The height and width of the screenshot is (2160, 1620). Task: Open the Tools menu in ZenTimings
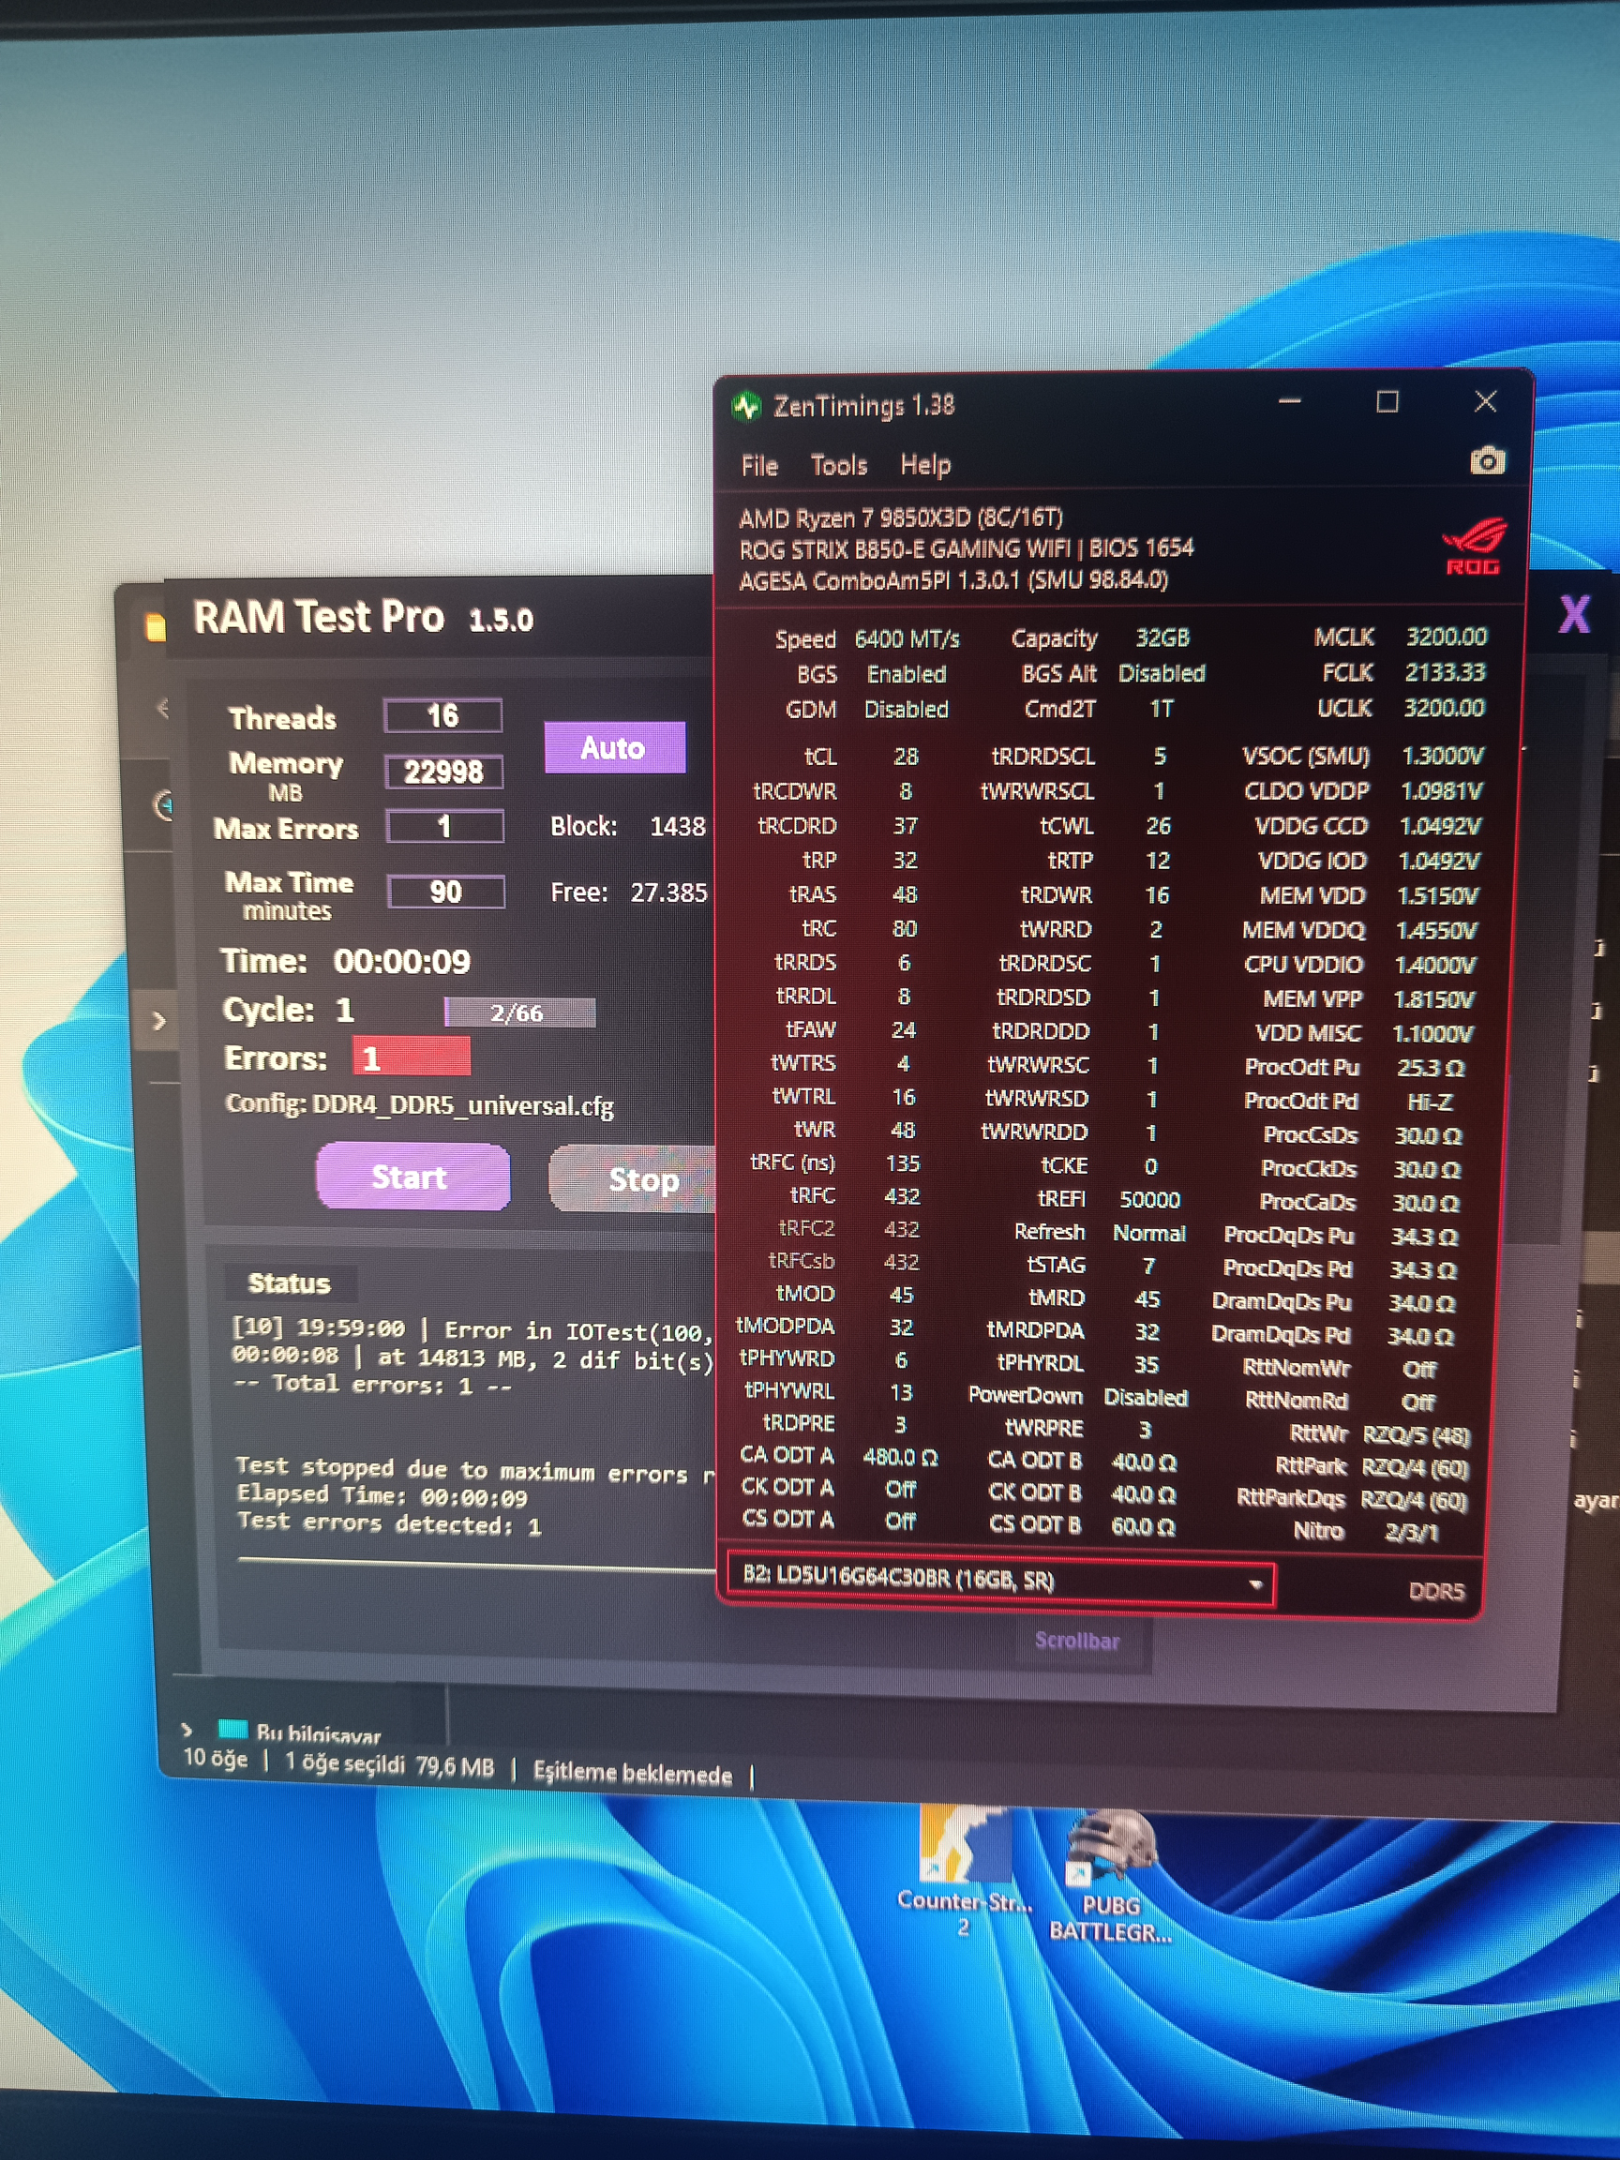[x=838, y=466]
